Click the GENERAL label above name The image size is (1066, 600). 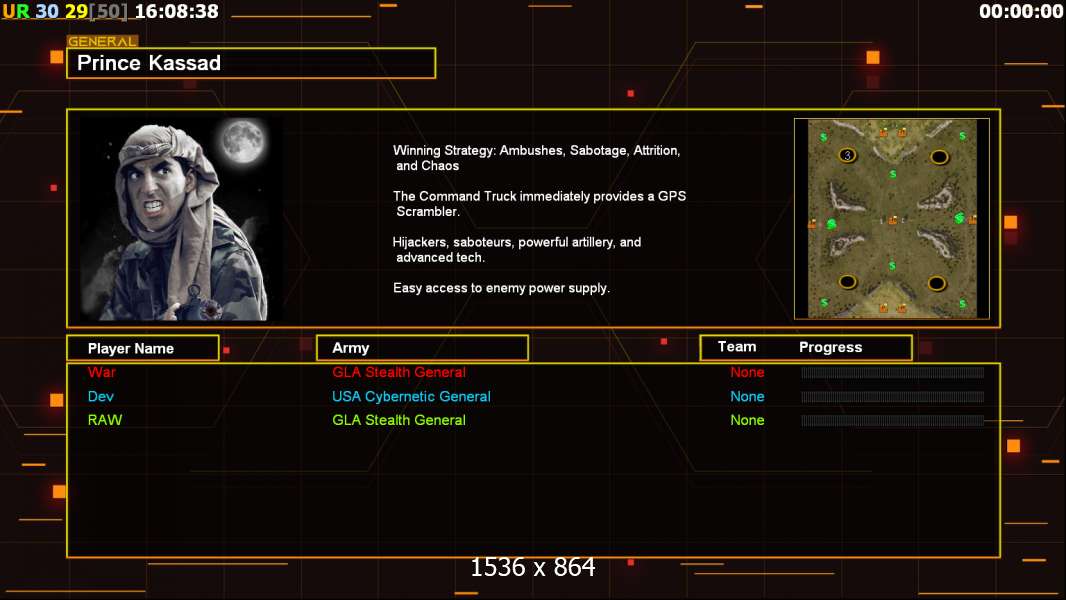(103, 41)
